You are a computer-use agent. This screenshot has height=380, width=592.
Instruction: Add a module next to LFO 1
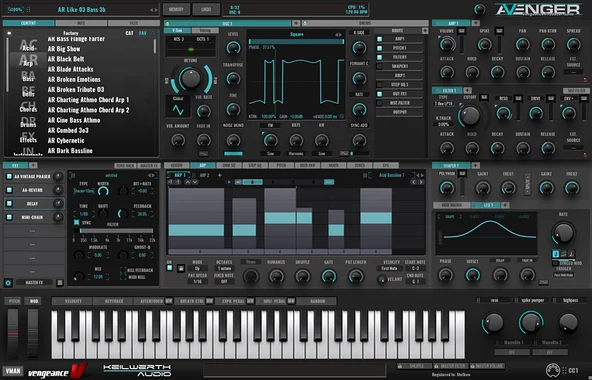pos(505,205)
